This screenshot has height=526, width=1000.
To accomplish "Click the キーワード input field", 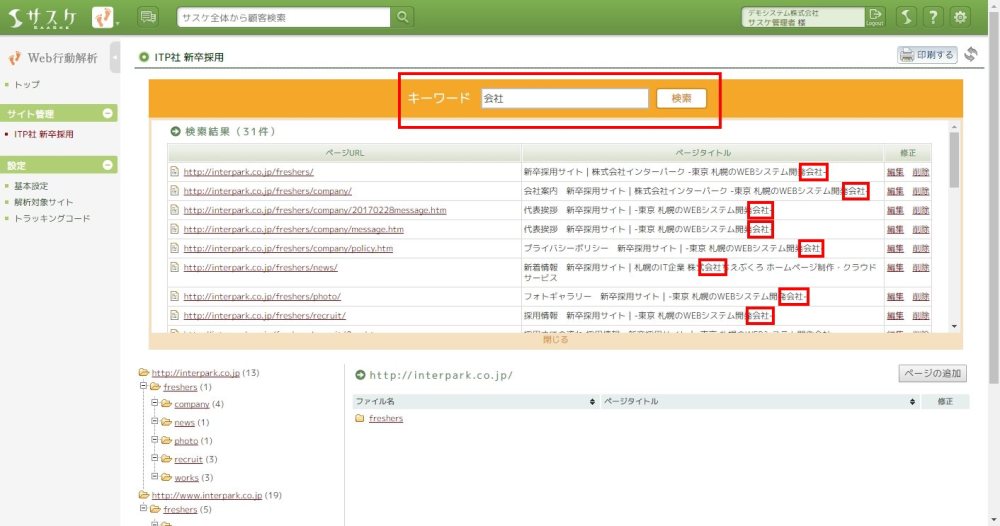I will (x=564, y=98).
